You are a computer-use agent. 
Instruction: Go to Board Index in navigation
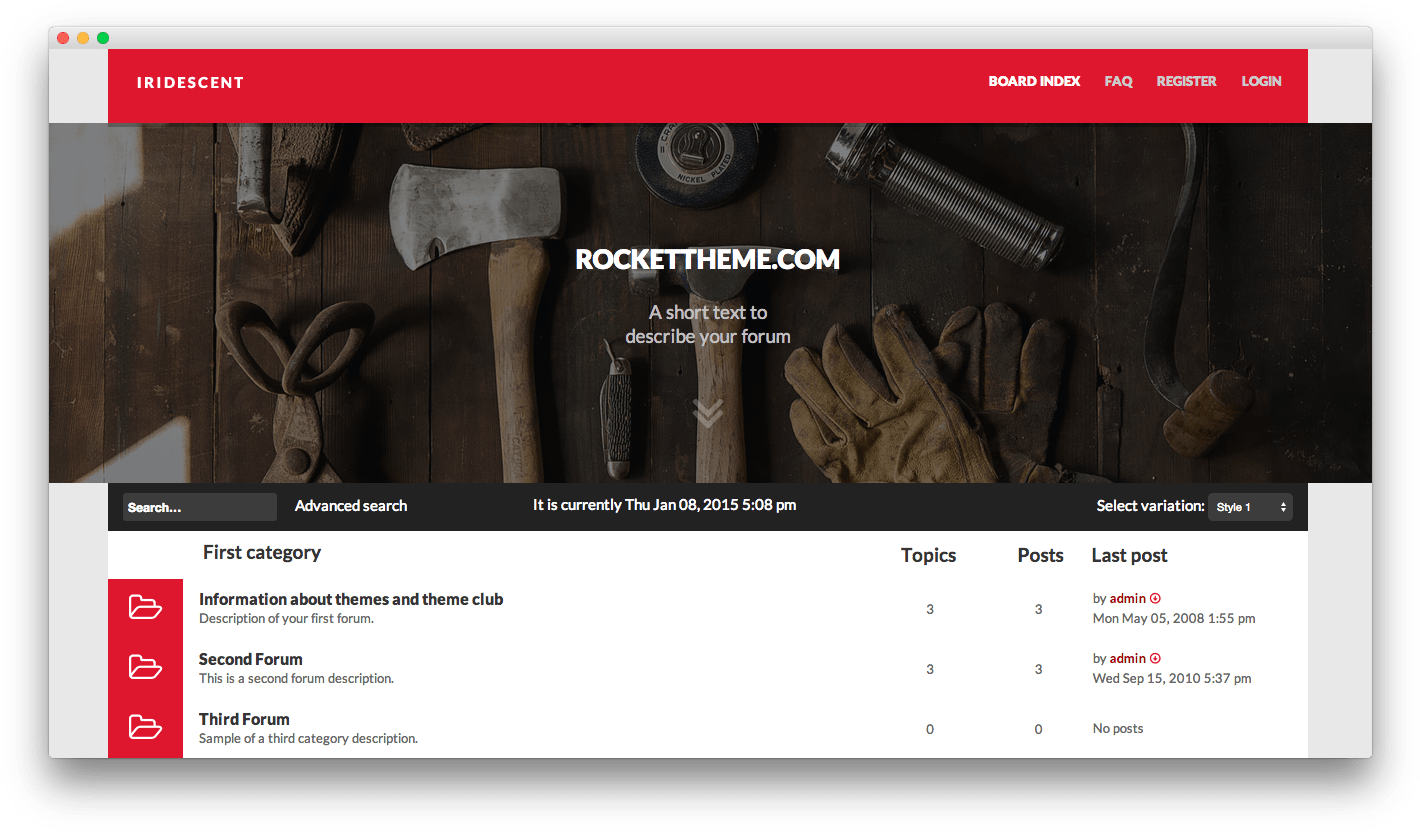[x=1034, y=82]
